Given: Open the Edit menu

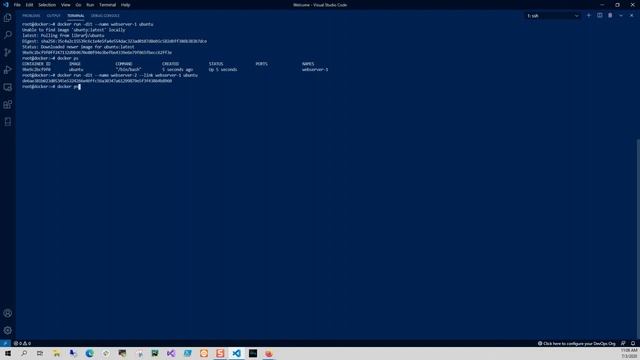Looking at the screenshot, I should (29, 5).
